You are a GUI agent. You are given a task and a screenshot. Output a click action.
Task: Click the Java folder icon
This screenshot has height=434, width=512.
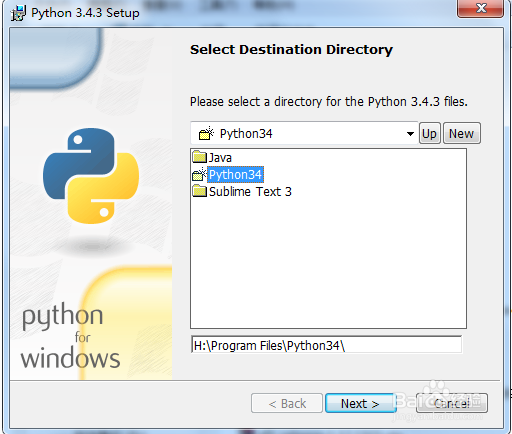pyautogui.click(x=200, y=157)
